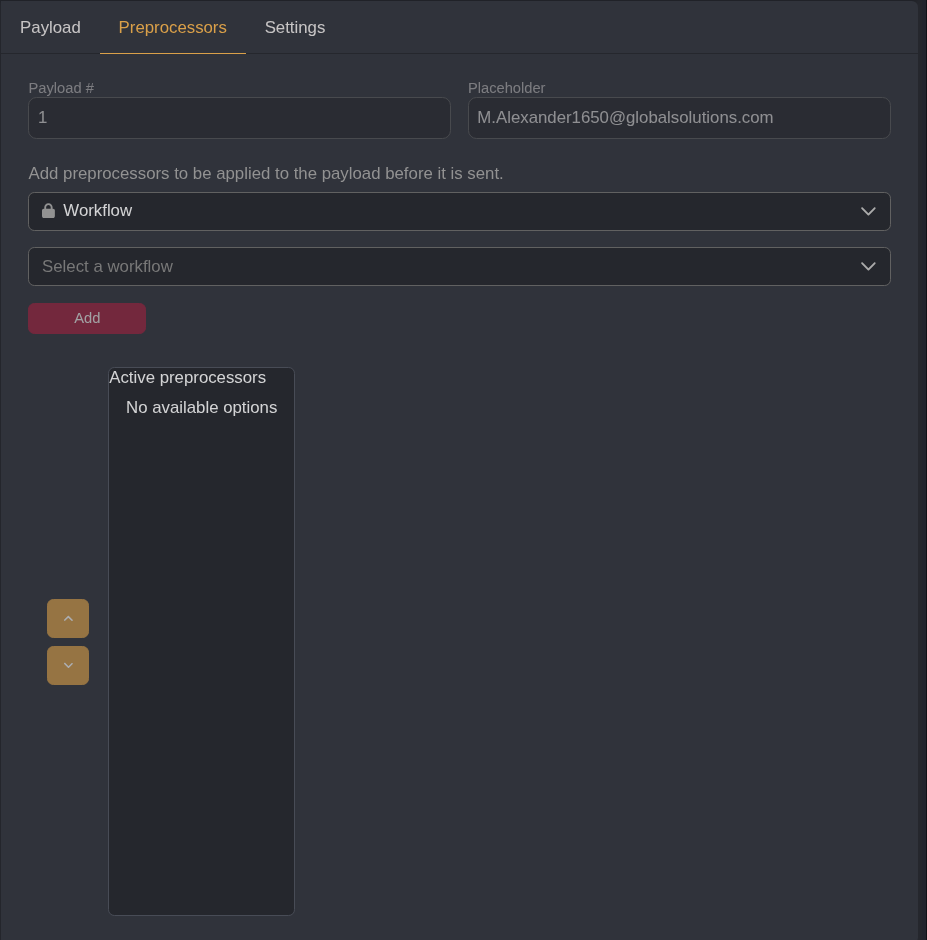
Task: Click the Active preprocessors header label
Action: click(188, 377)
